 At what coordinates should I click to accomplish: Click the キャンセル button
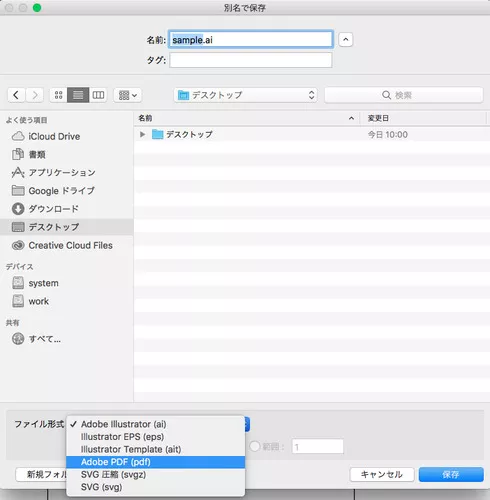pyautogui.click(x=382, y=474)
